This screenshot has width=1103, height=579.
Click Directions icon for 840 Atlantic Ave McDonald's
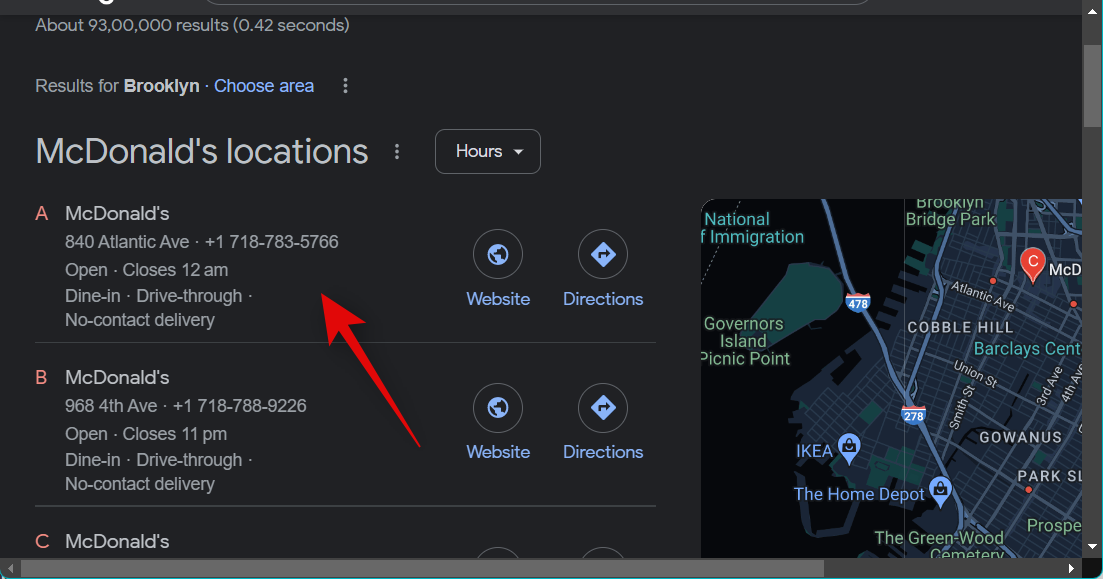[603, 255]
